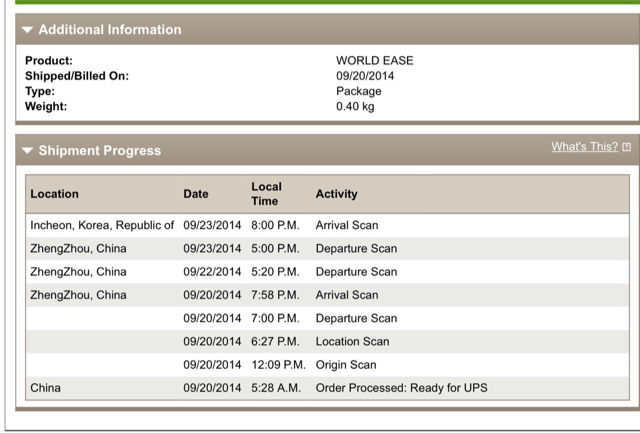The image size is (640, 433).
Task: Select the Location column header
Action: click(x=54, y=194)
